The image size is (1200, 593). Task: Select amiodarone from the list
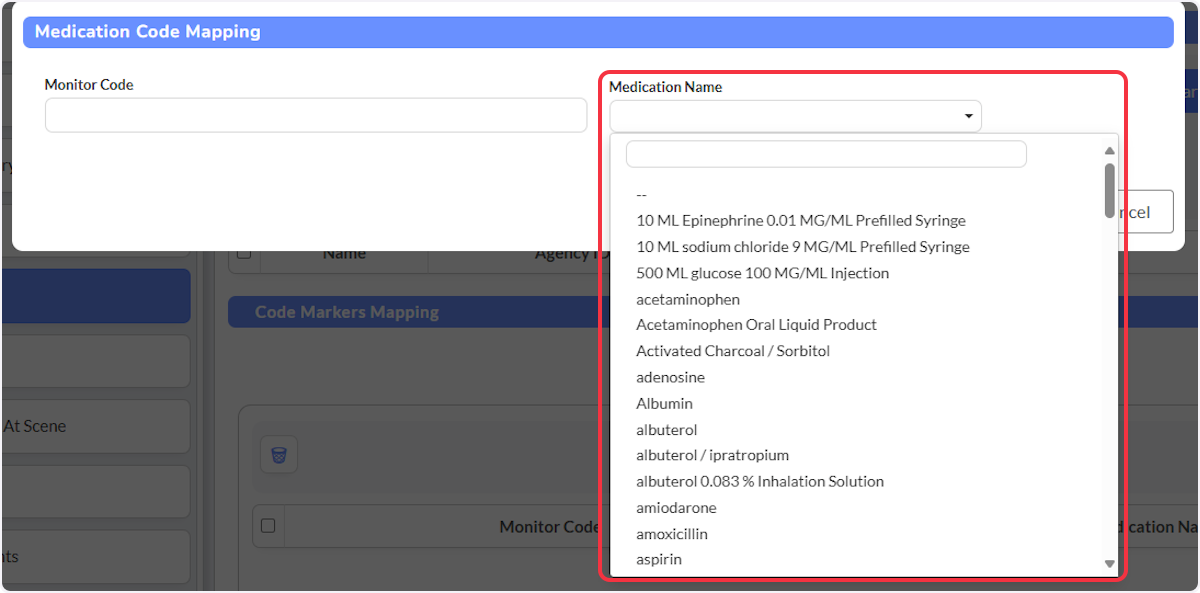pos(676,508)
